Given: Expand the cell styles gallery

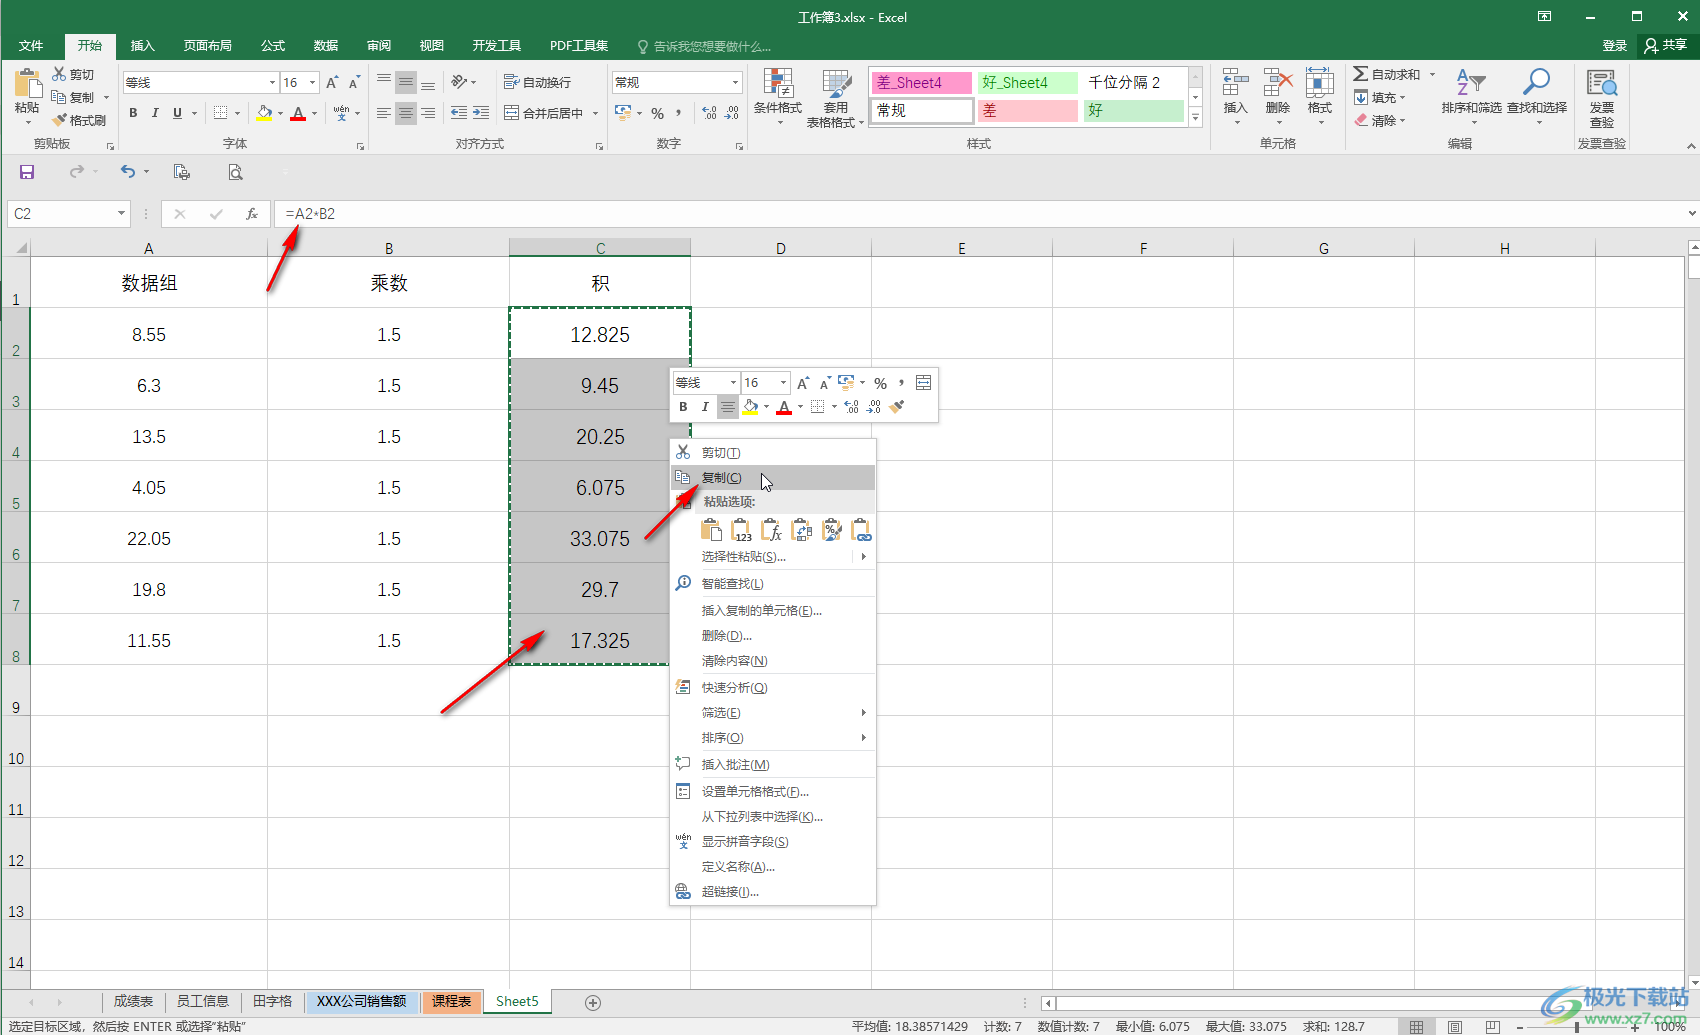Looking at the screenshot, I should 1195,117.
